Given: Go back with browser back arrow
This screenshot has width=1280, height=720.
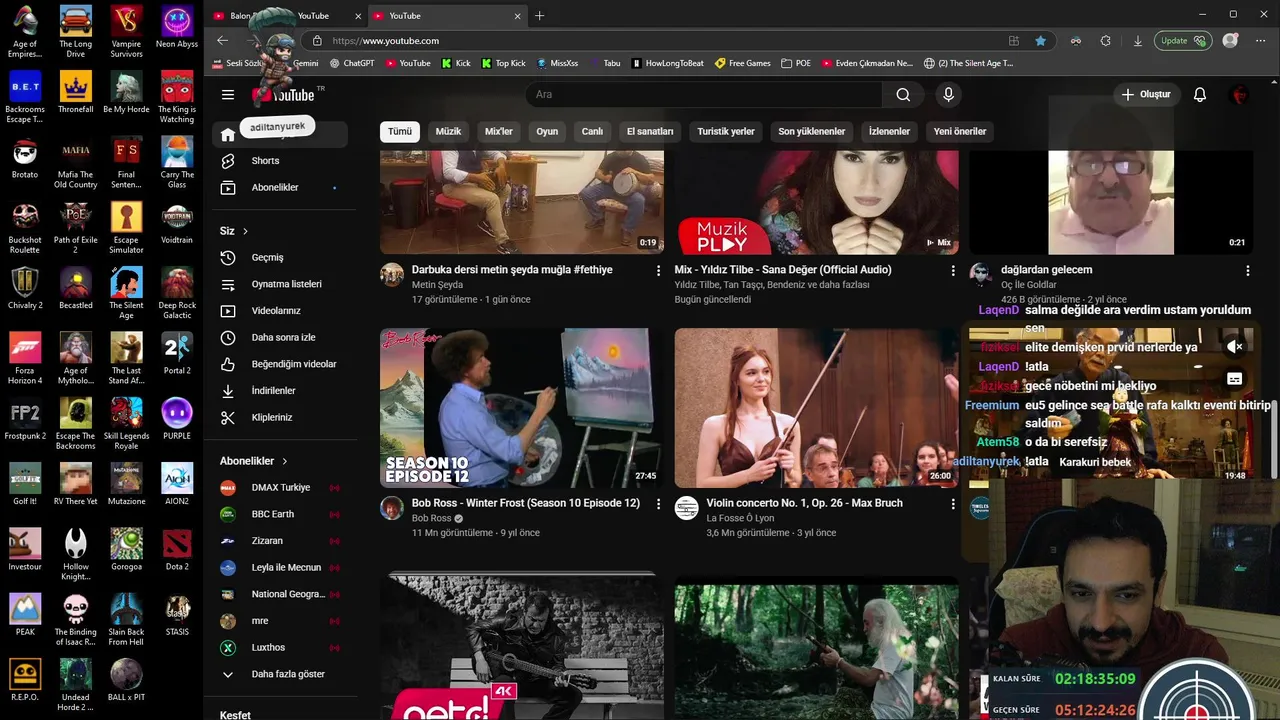Looking at the screenshot, I should click(x=222, y=41).
